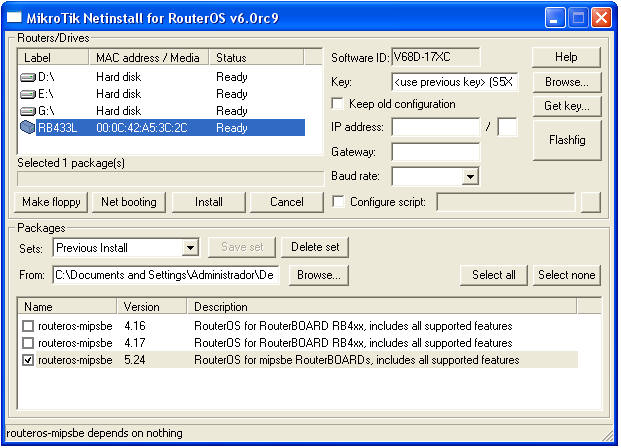Sort drives by the Label column header
This screenshot has width=621, height=448.
point(53,58)
